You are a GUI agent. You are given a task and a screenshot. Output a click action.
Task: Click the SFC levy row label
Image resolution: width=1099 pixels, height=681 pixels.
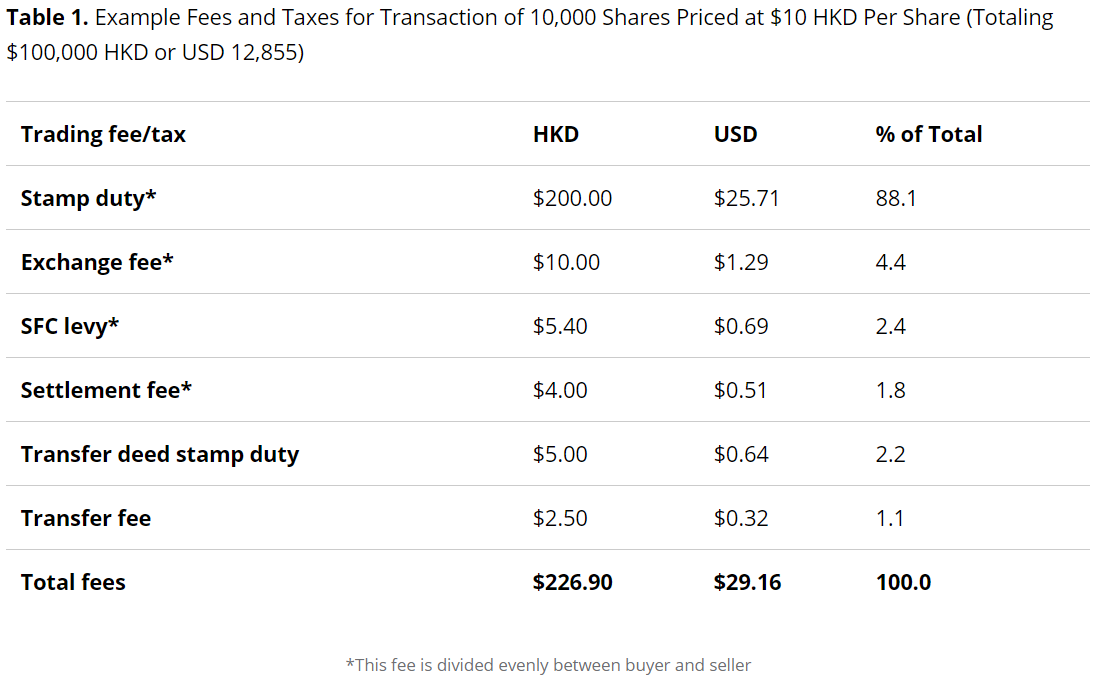[x=69, y=326]
